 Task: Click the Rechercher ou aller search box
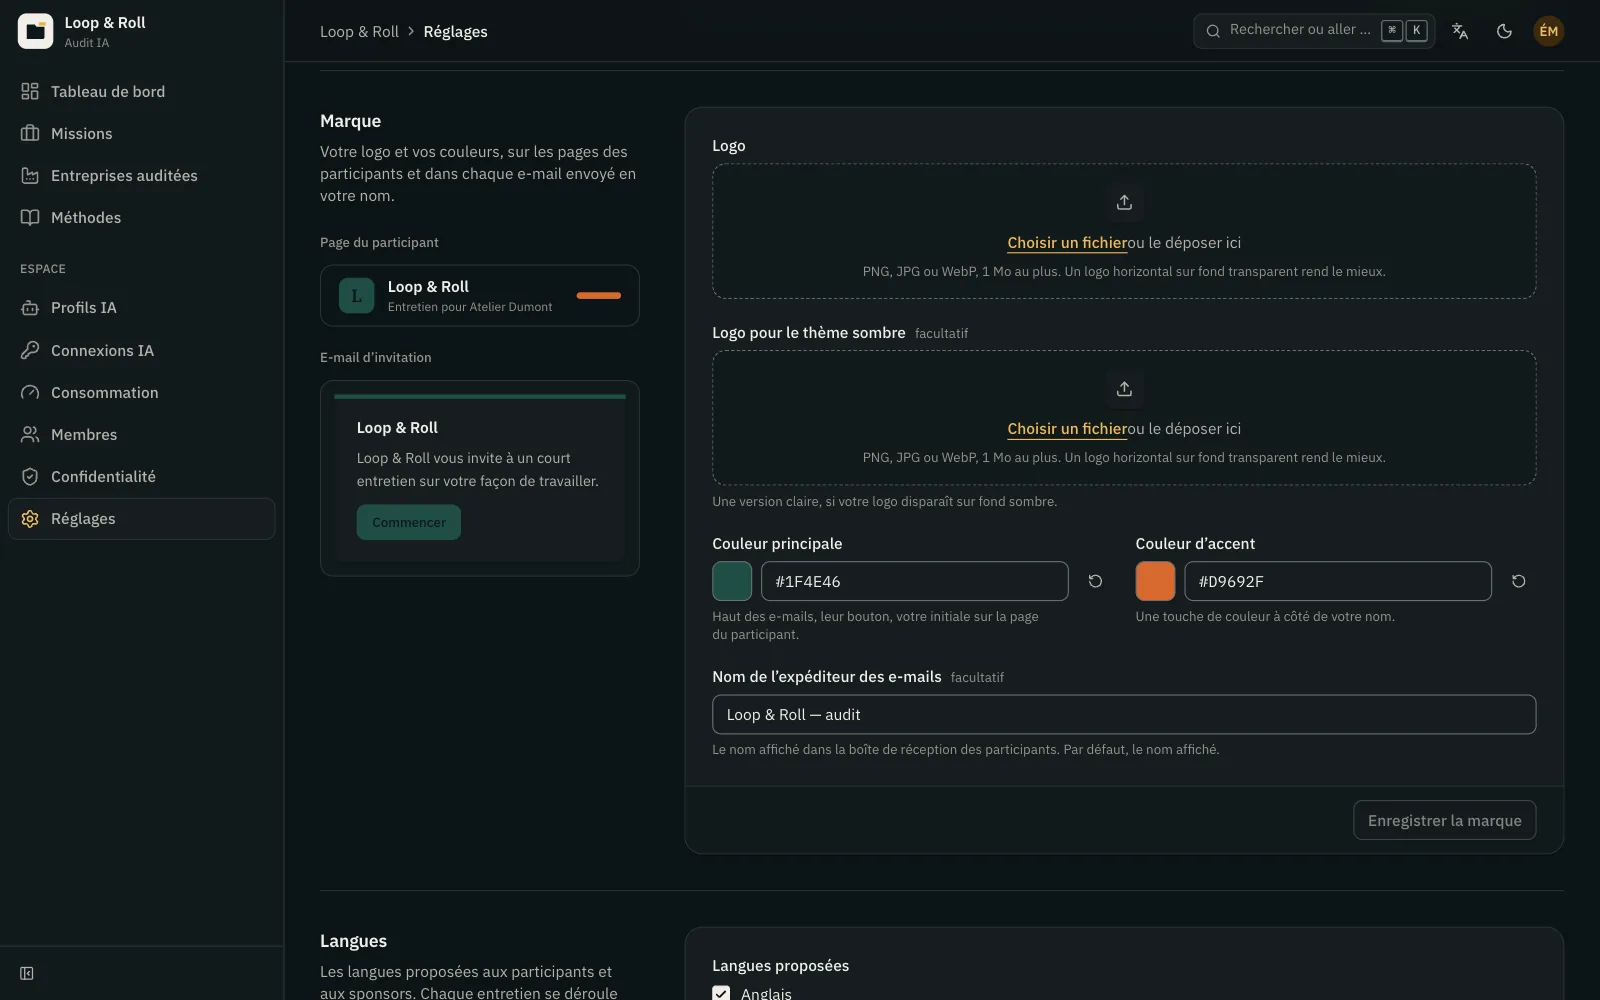coord(1314,31)
